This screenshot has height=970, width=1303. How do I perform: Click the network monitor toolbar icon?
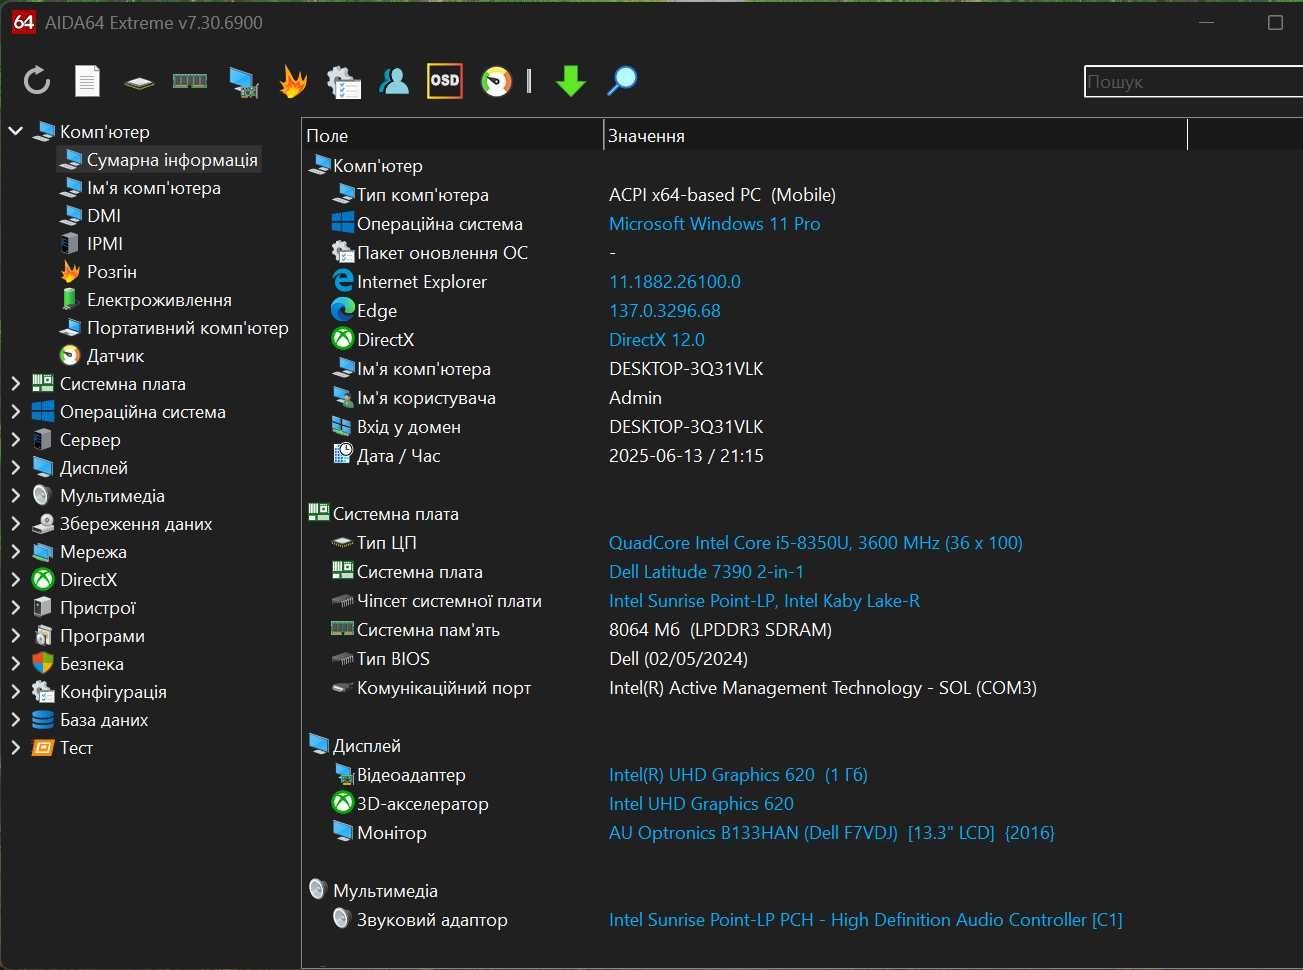(243, 82)
